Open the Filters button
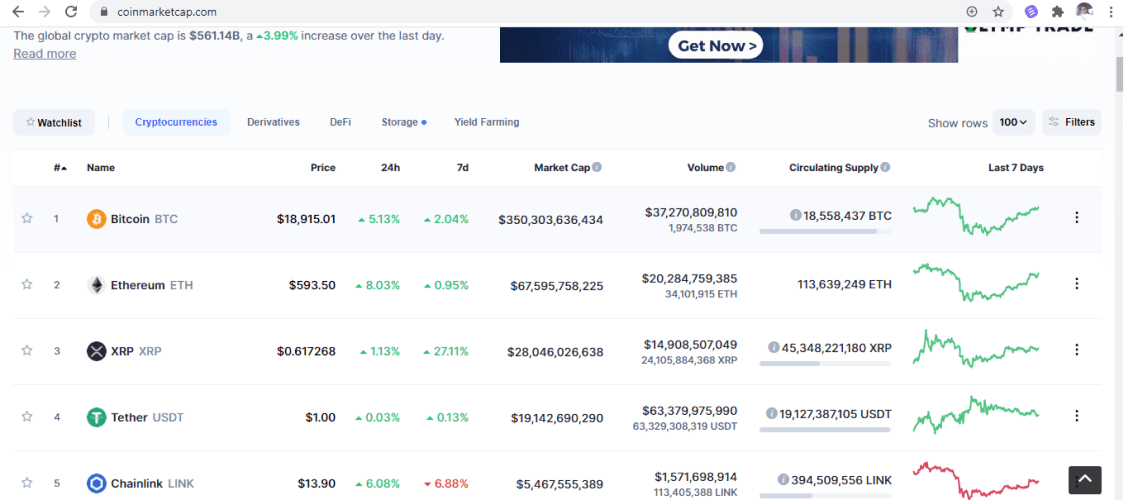Image resolution: width=1124 pixels, height=500 pixels. [x=1072, y=122]
